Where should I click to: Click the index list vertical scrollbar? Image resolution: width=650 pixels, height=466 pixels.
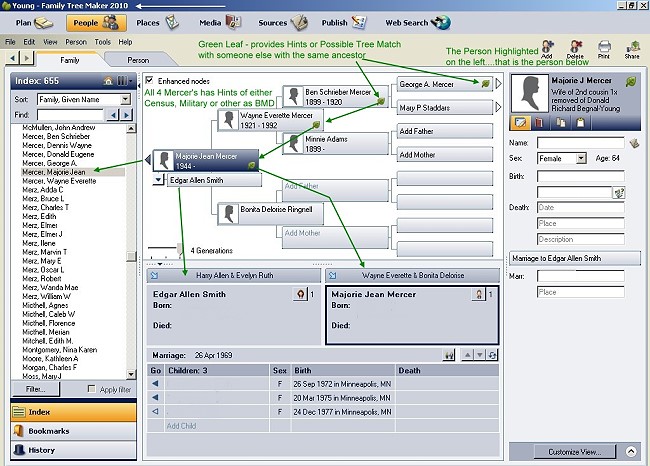point(131,251)
